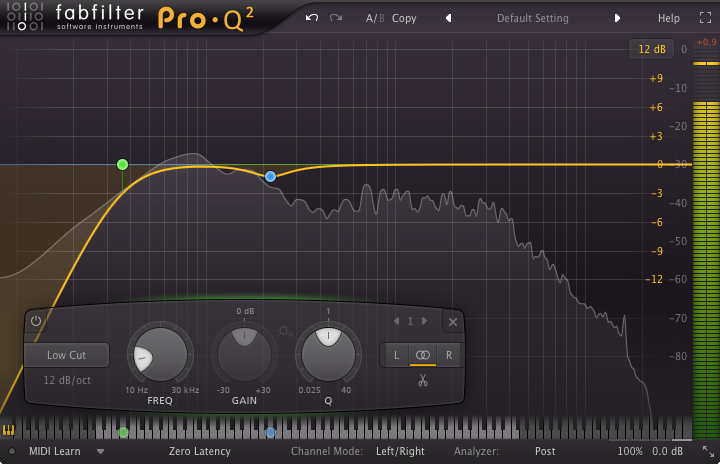Click the gain-Q interaction gear icon

tap(286, 331)
